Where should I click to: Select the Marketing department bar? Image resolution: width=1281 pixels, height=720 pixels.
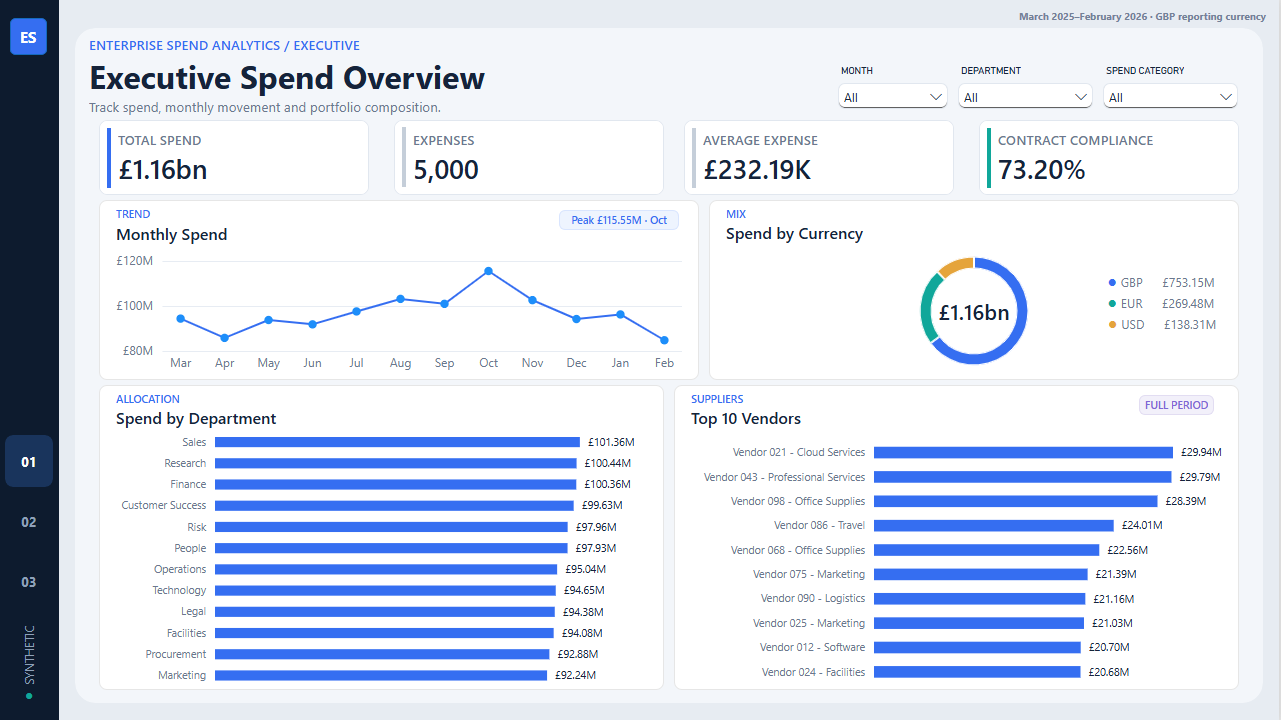(x=380, y=675)
